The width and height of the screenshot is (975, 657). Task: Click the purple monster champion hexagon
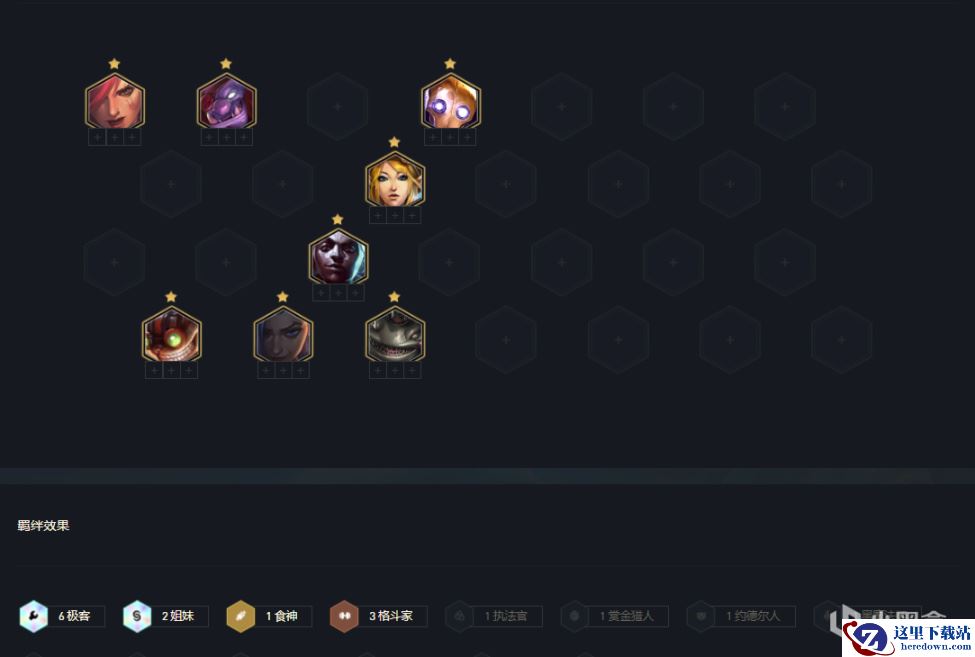pyautogui.click(x=226, y=101)
